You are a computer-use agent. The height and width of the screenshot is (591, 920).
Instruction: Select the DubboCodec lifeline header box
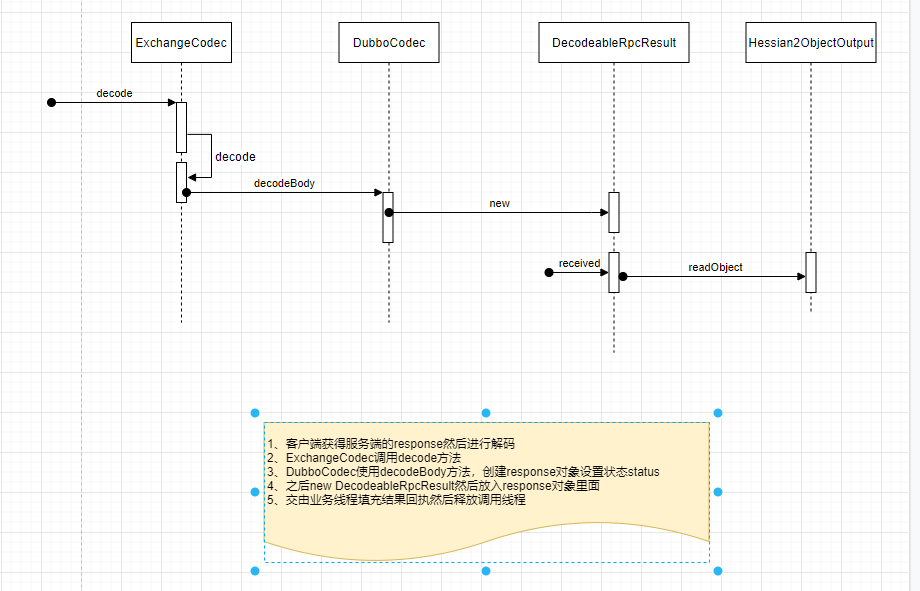pos(388,42)
